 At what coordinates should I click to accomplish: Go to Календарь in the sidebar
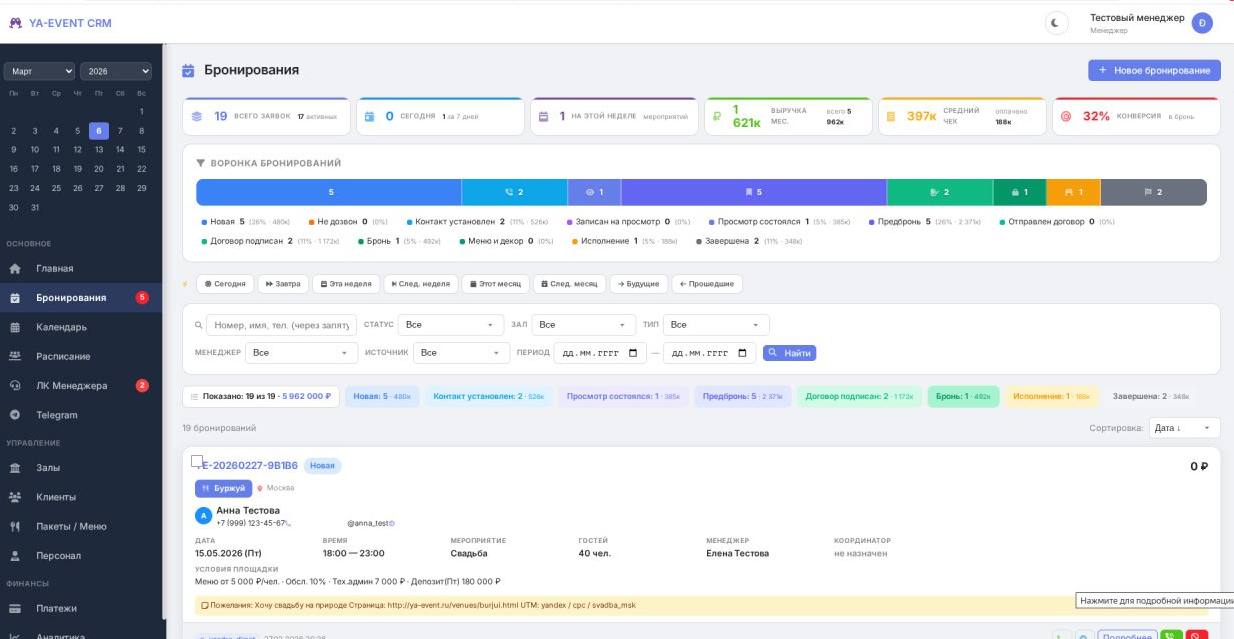point(61,327)
